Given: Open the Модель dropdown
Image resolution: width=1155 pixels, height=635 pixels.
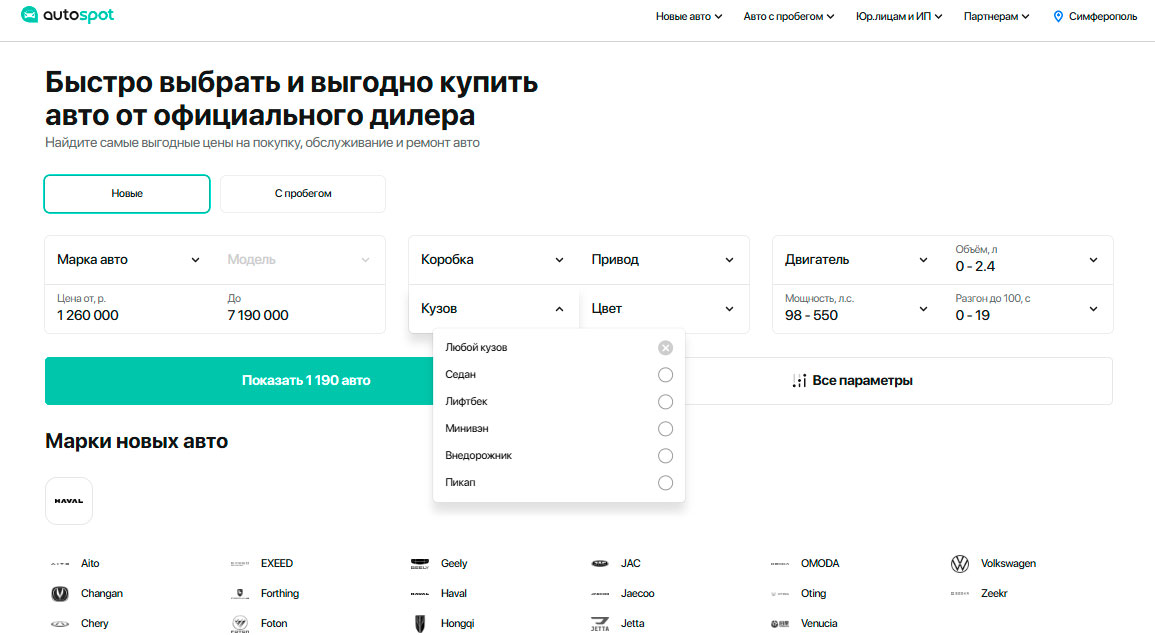Looking at the screenshot, I should click(x=300, y=260).
